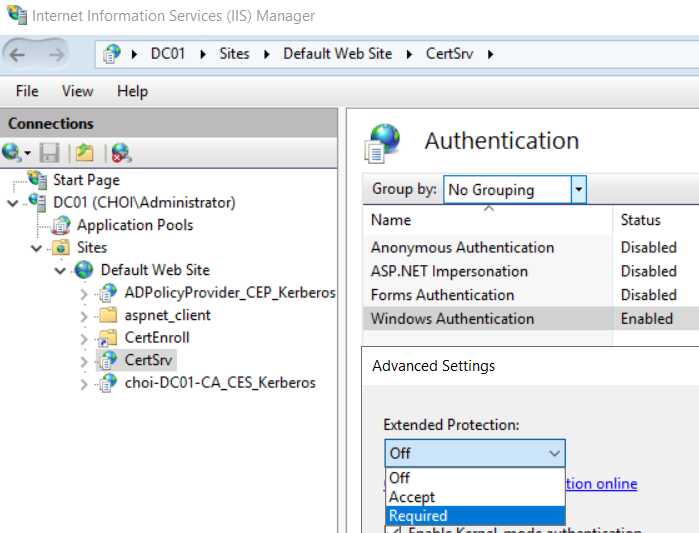699x533 pixels.
Task: Open the Group by No Grouping dropdown
Action: click(578, 189)
